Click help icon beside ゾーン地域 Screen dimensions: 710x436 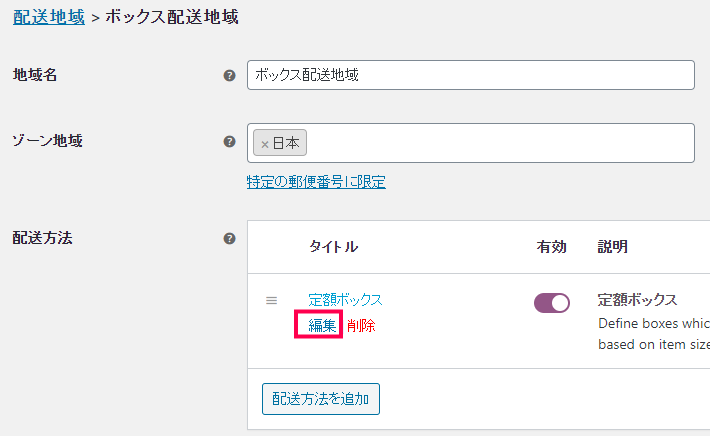tap(230, 141)
